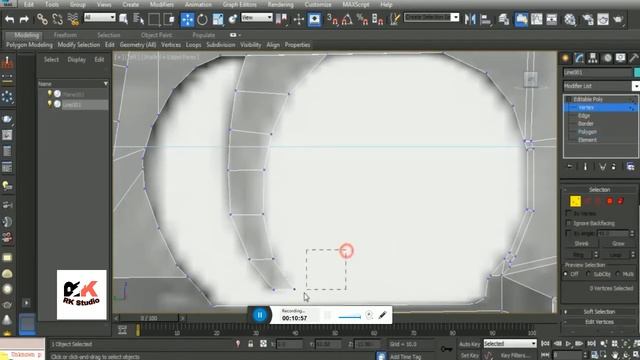Click the Redo arrow icon
The image size is (640, 360).
tap(24, 19)
